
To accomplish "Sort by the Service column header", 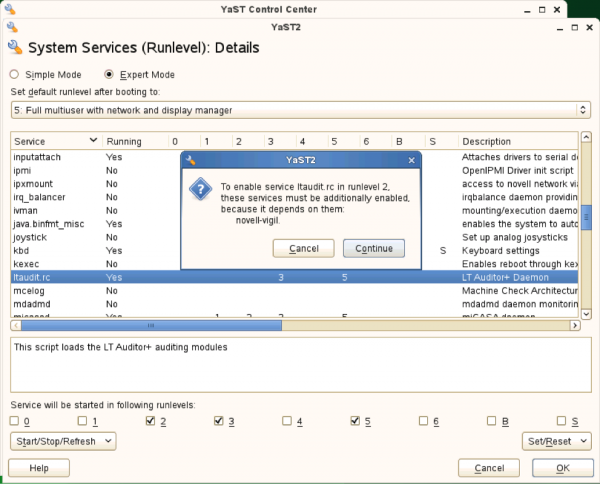I will [56, 141].
